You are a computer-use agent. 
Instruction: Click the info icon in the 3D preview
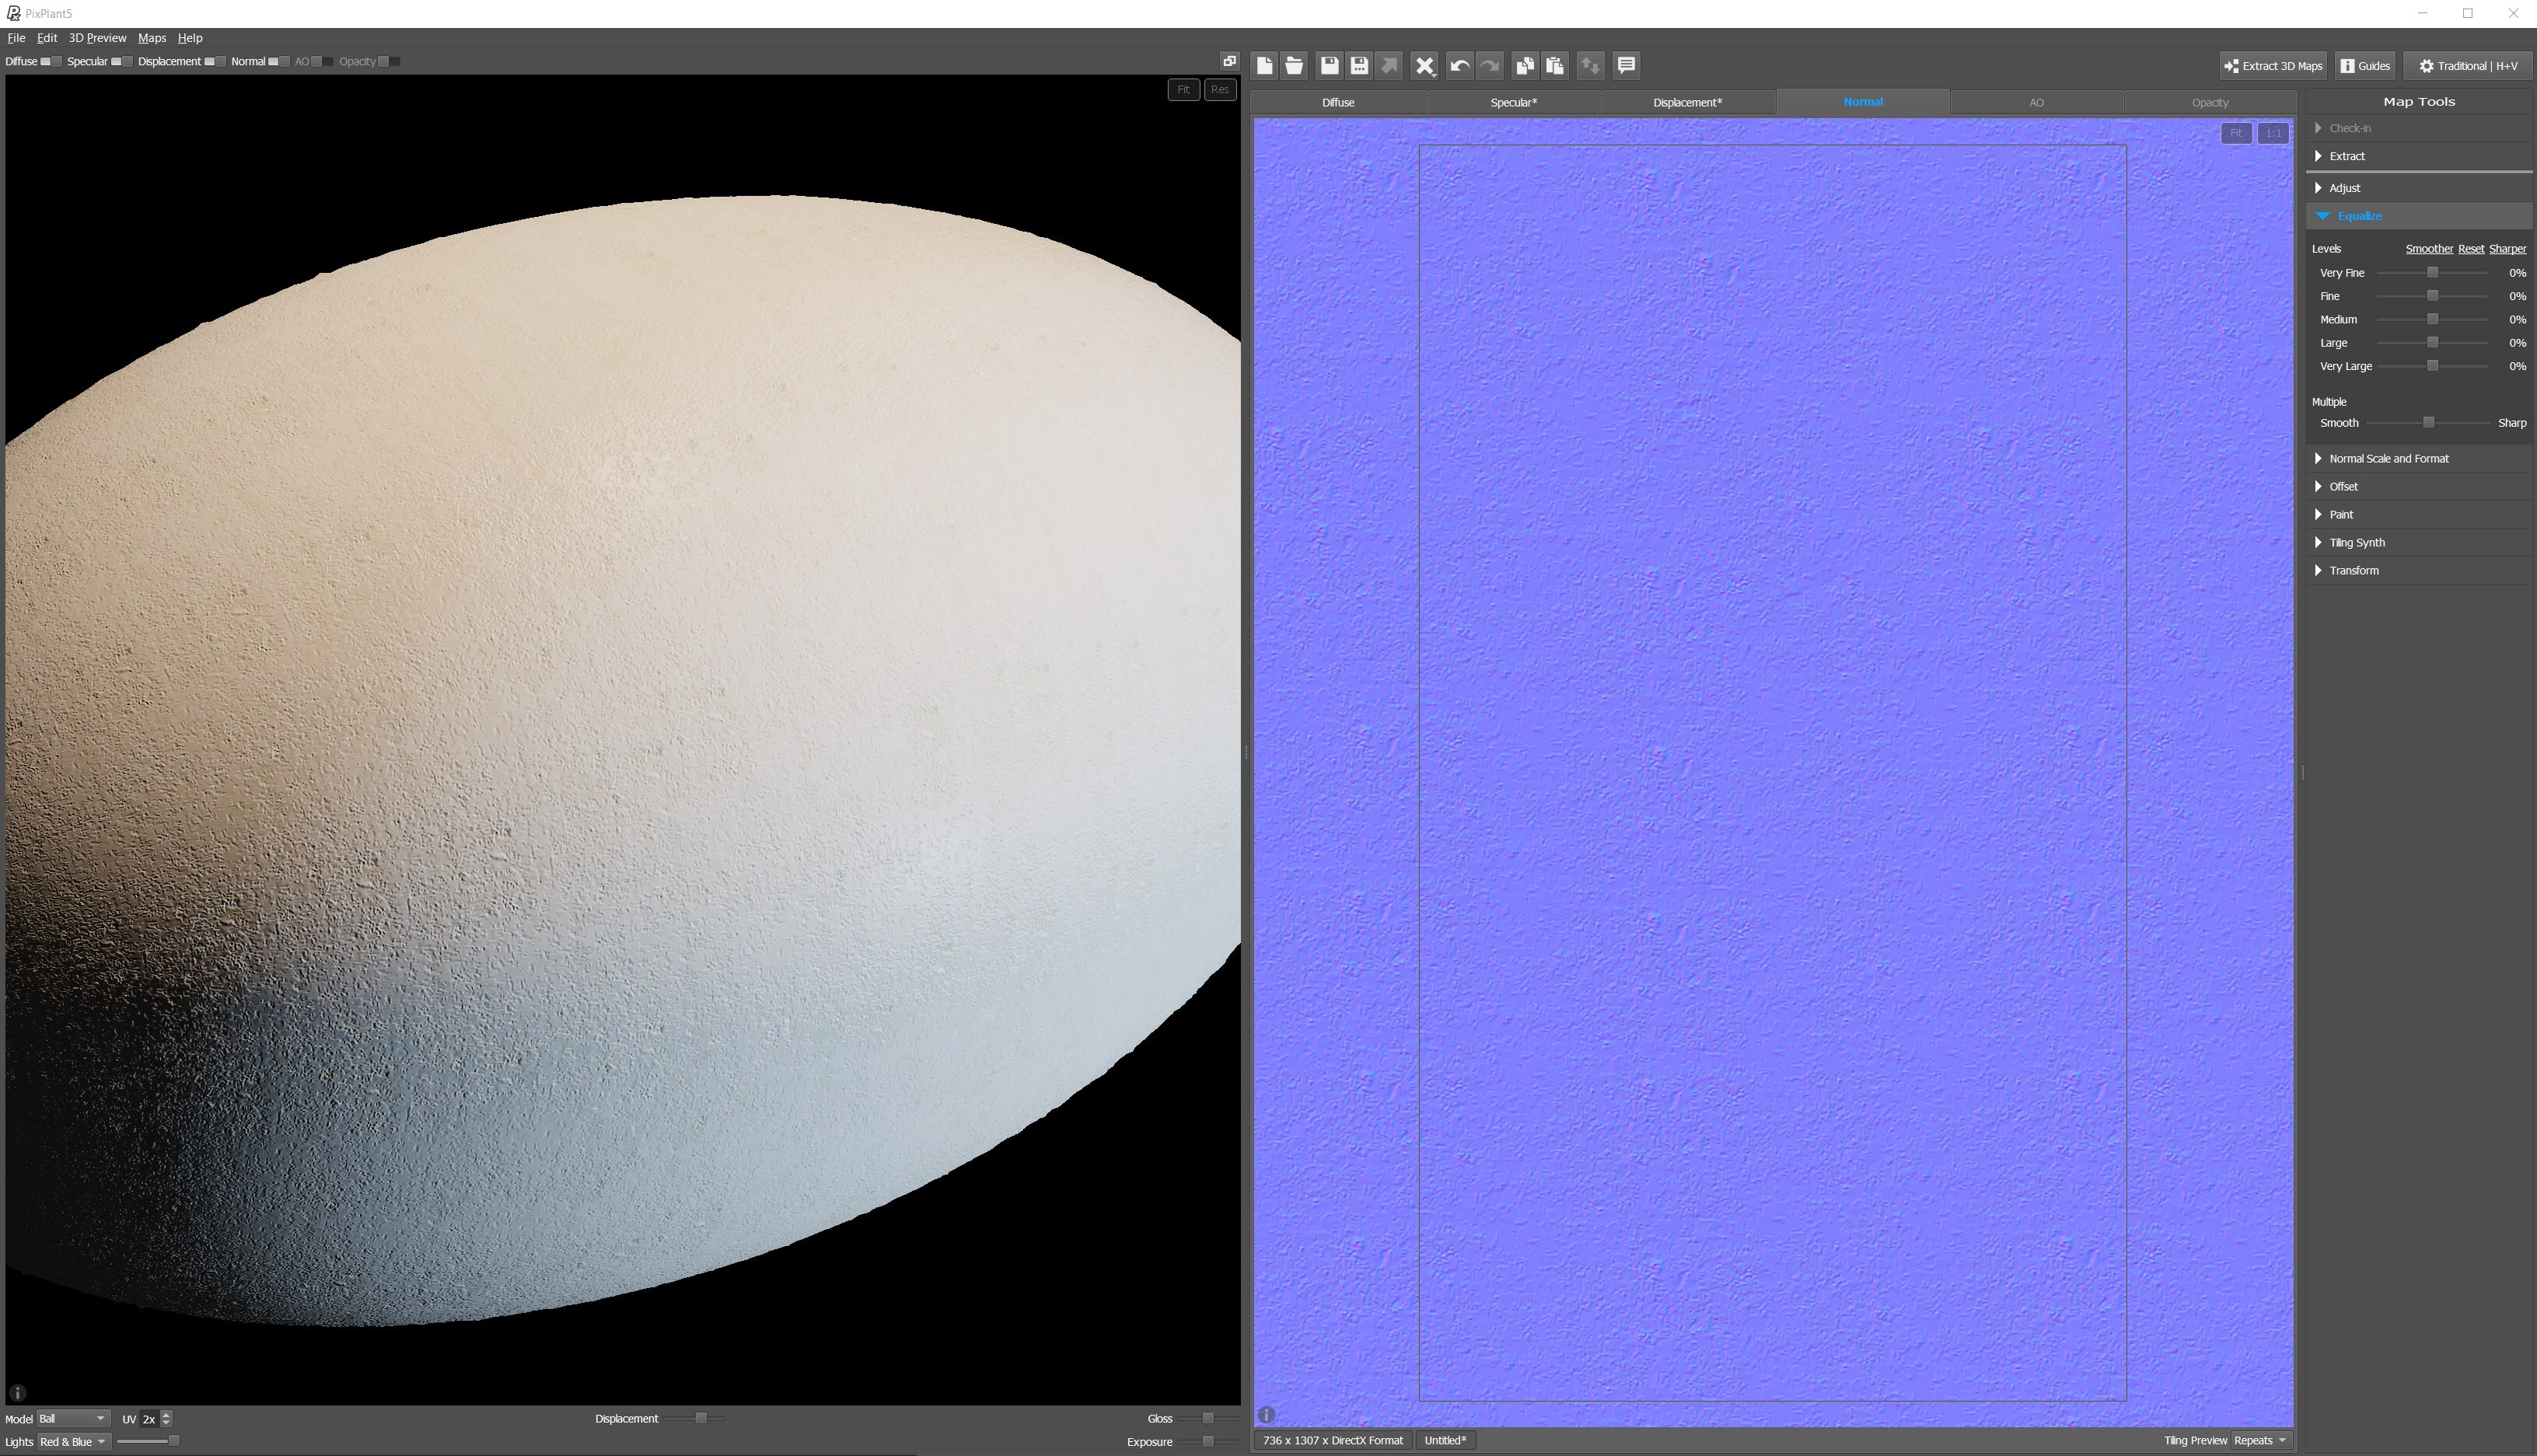[17, 1392]
